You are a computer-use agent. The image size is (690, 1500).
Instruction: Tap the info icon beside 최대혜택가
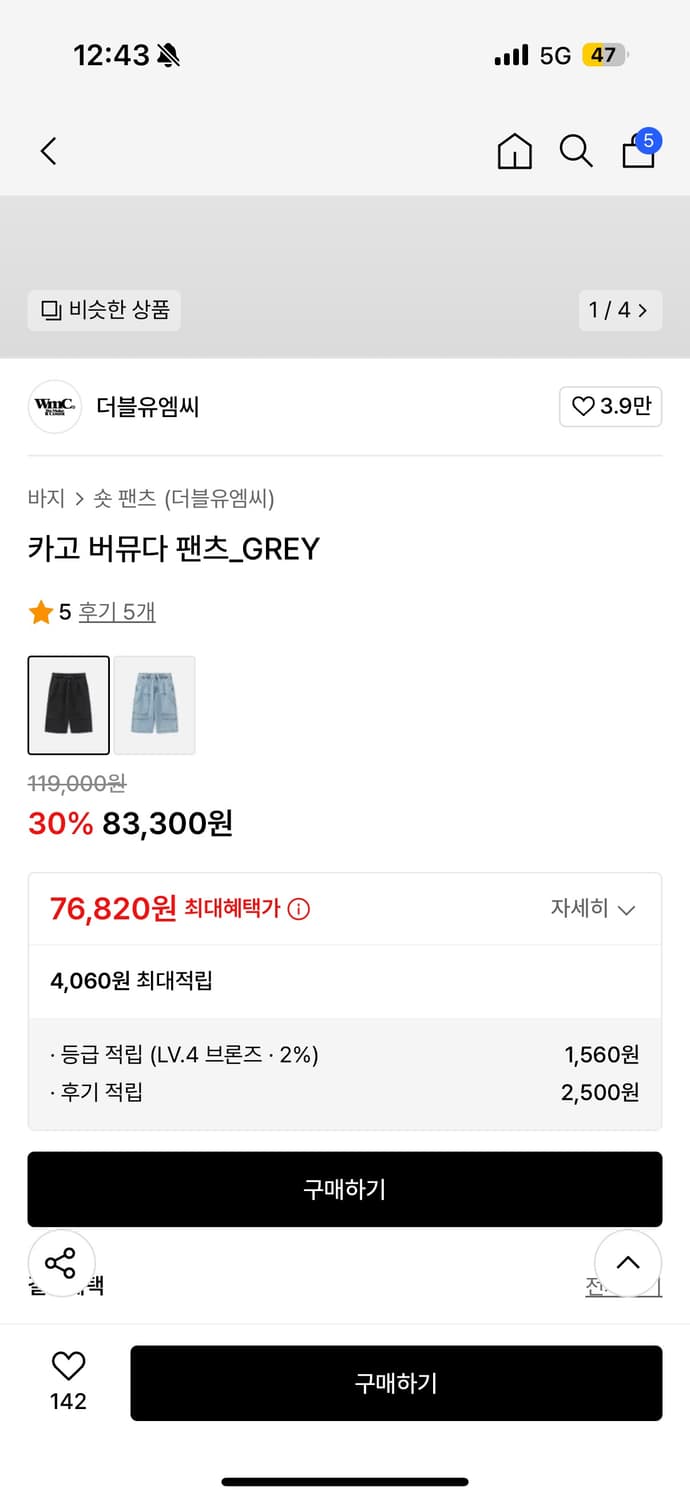[298, 909]
